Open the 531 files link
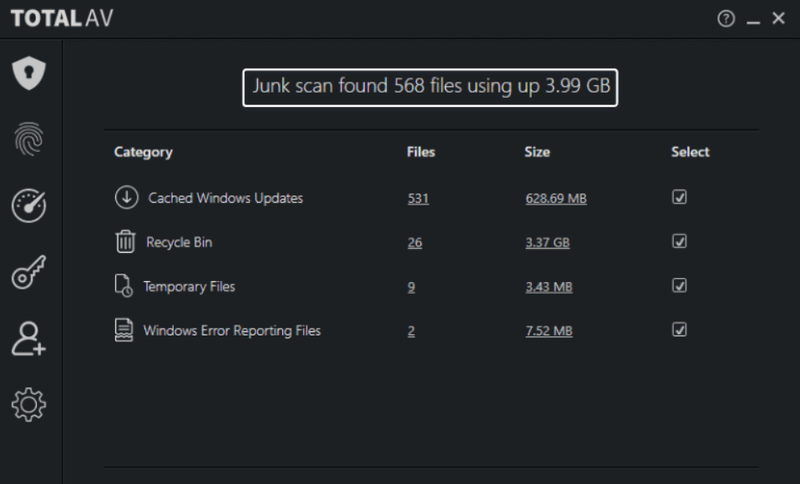Screen dimensions: 800x484 coord(418,199)
